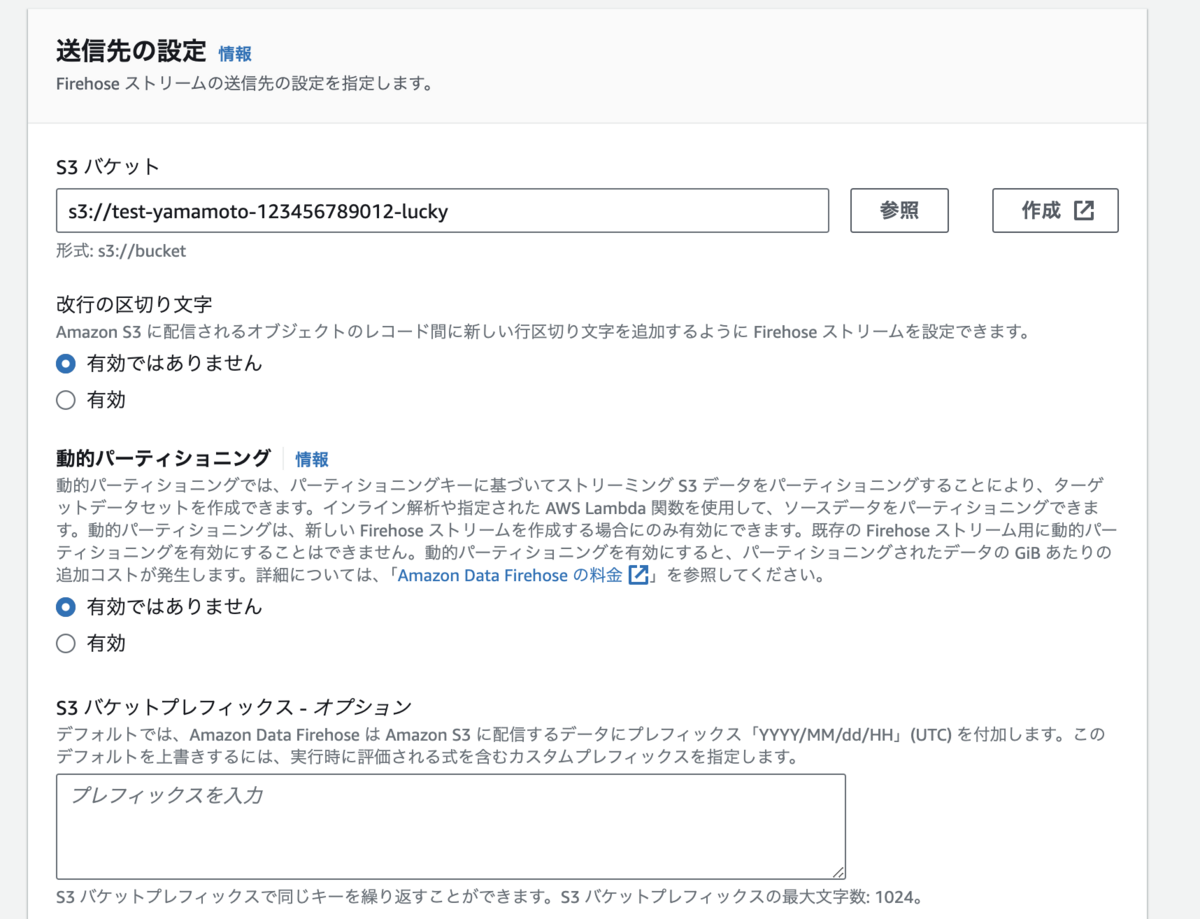Click the 作成 button's external link icon
This screenshot has height=919, width=1200.
pos(1084,211)
